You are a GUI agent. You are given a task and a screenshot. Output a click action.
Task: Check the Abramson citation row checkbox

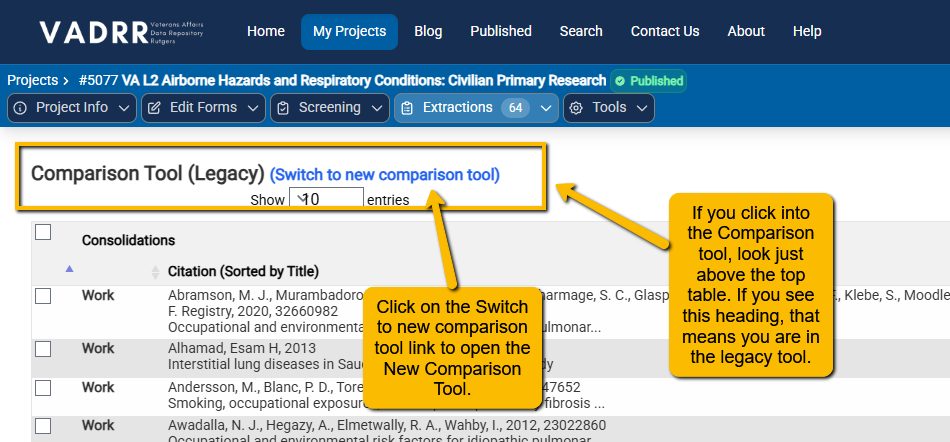click(x=43, y=296)
